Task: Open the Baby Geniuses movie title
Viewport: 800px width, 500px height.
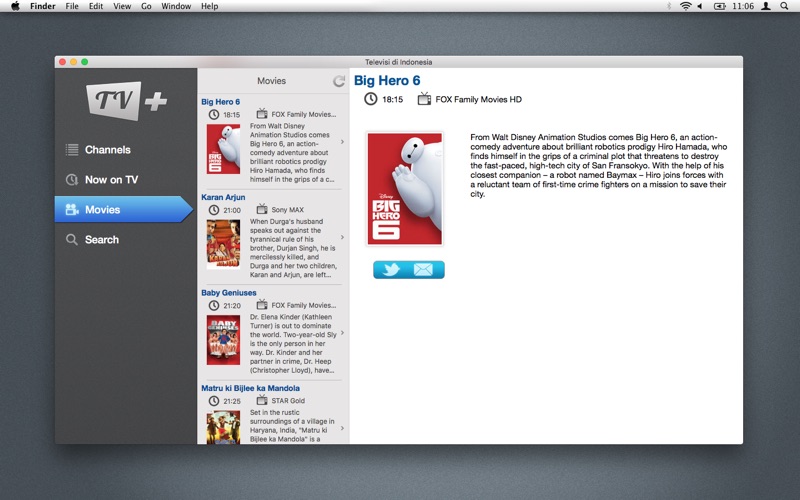Action: (229, 292)
